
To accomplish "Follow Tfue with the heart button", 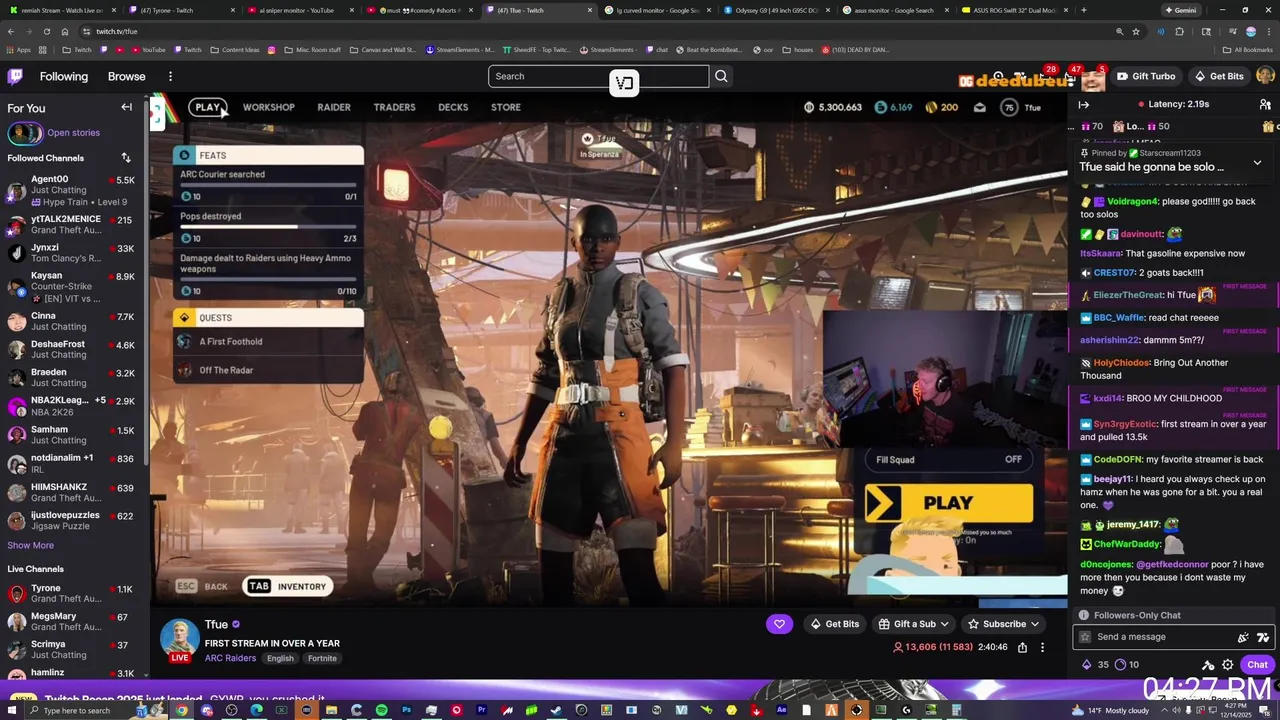I will 779,624.
